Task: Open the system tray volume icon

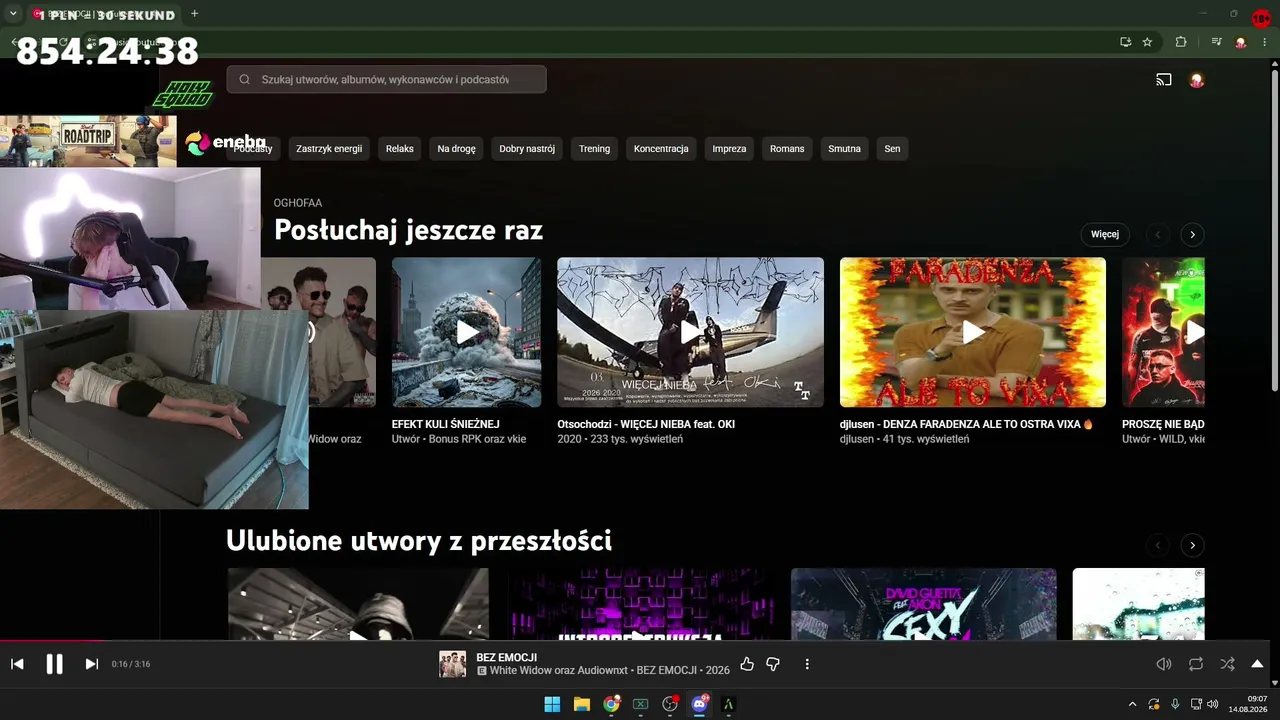Action: click(x=1213, y=704)
